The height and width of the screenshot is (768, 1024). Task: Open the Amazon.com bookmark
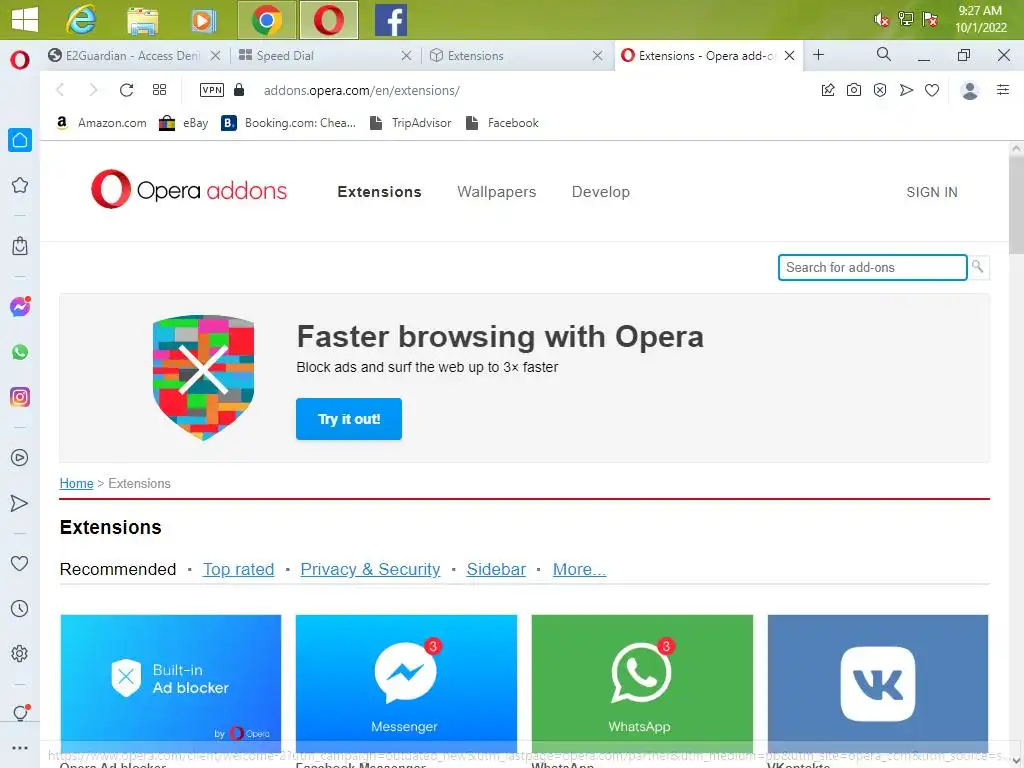(101, 123)
